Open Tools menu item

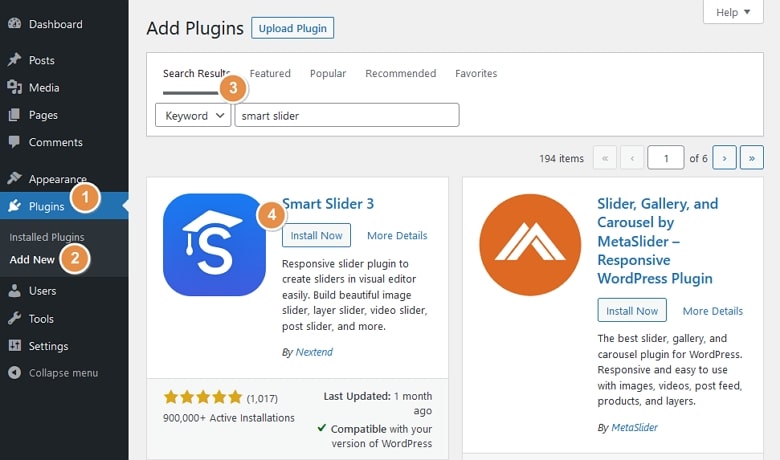point(41,319)
